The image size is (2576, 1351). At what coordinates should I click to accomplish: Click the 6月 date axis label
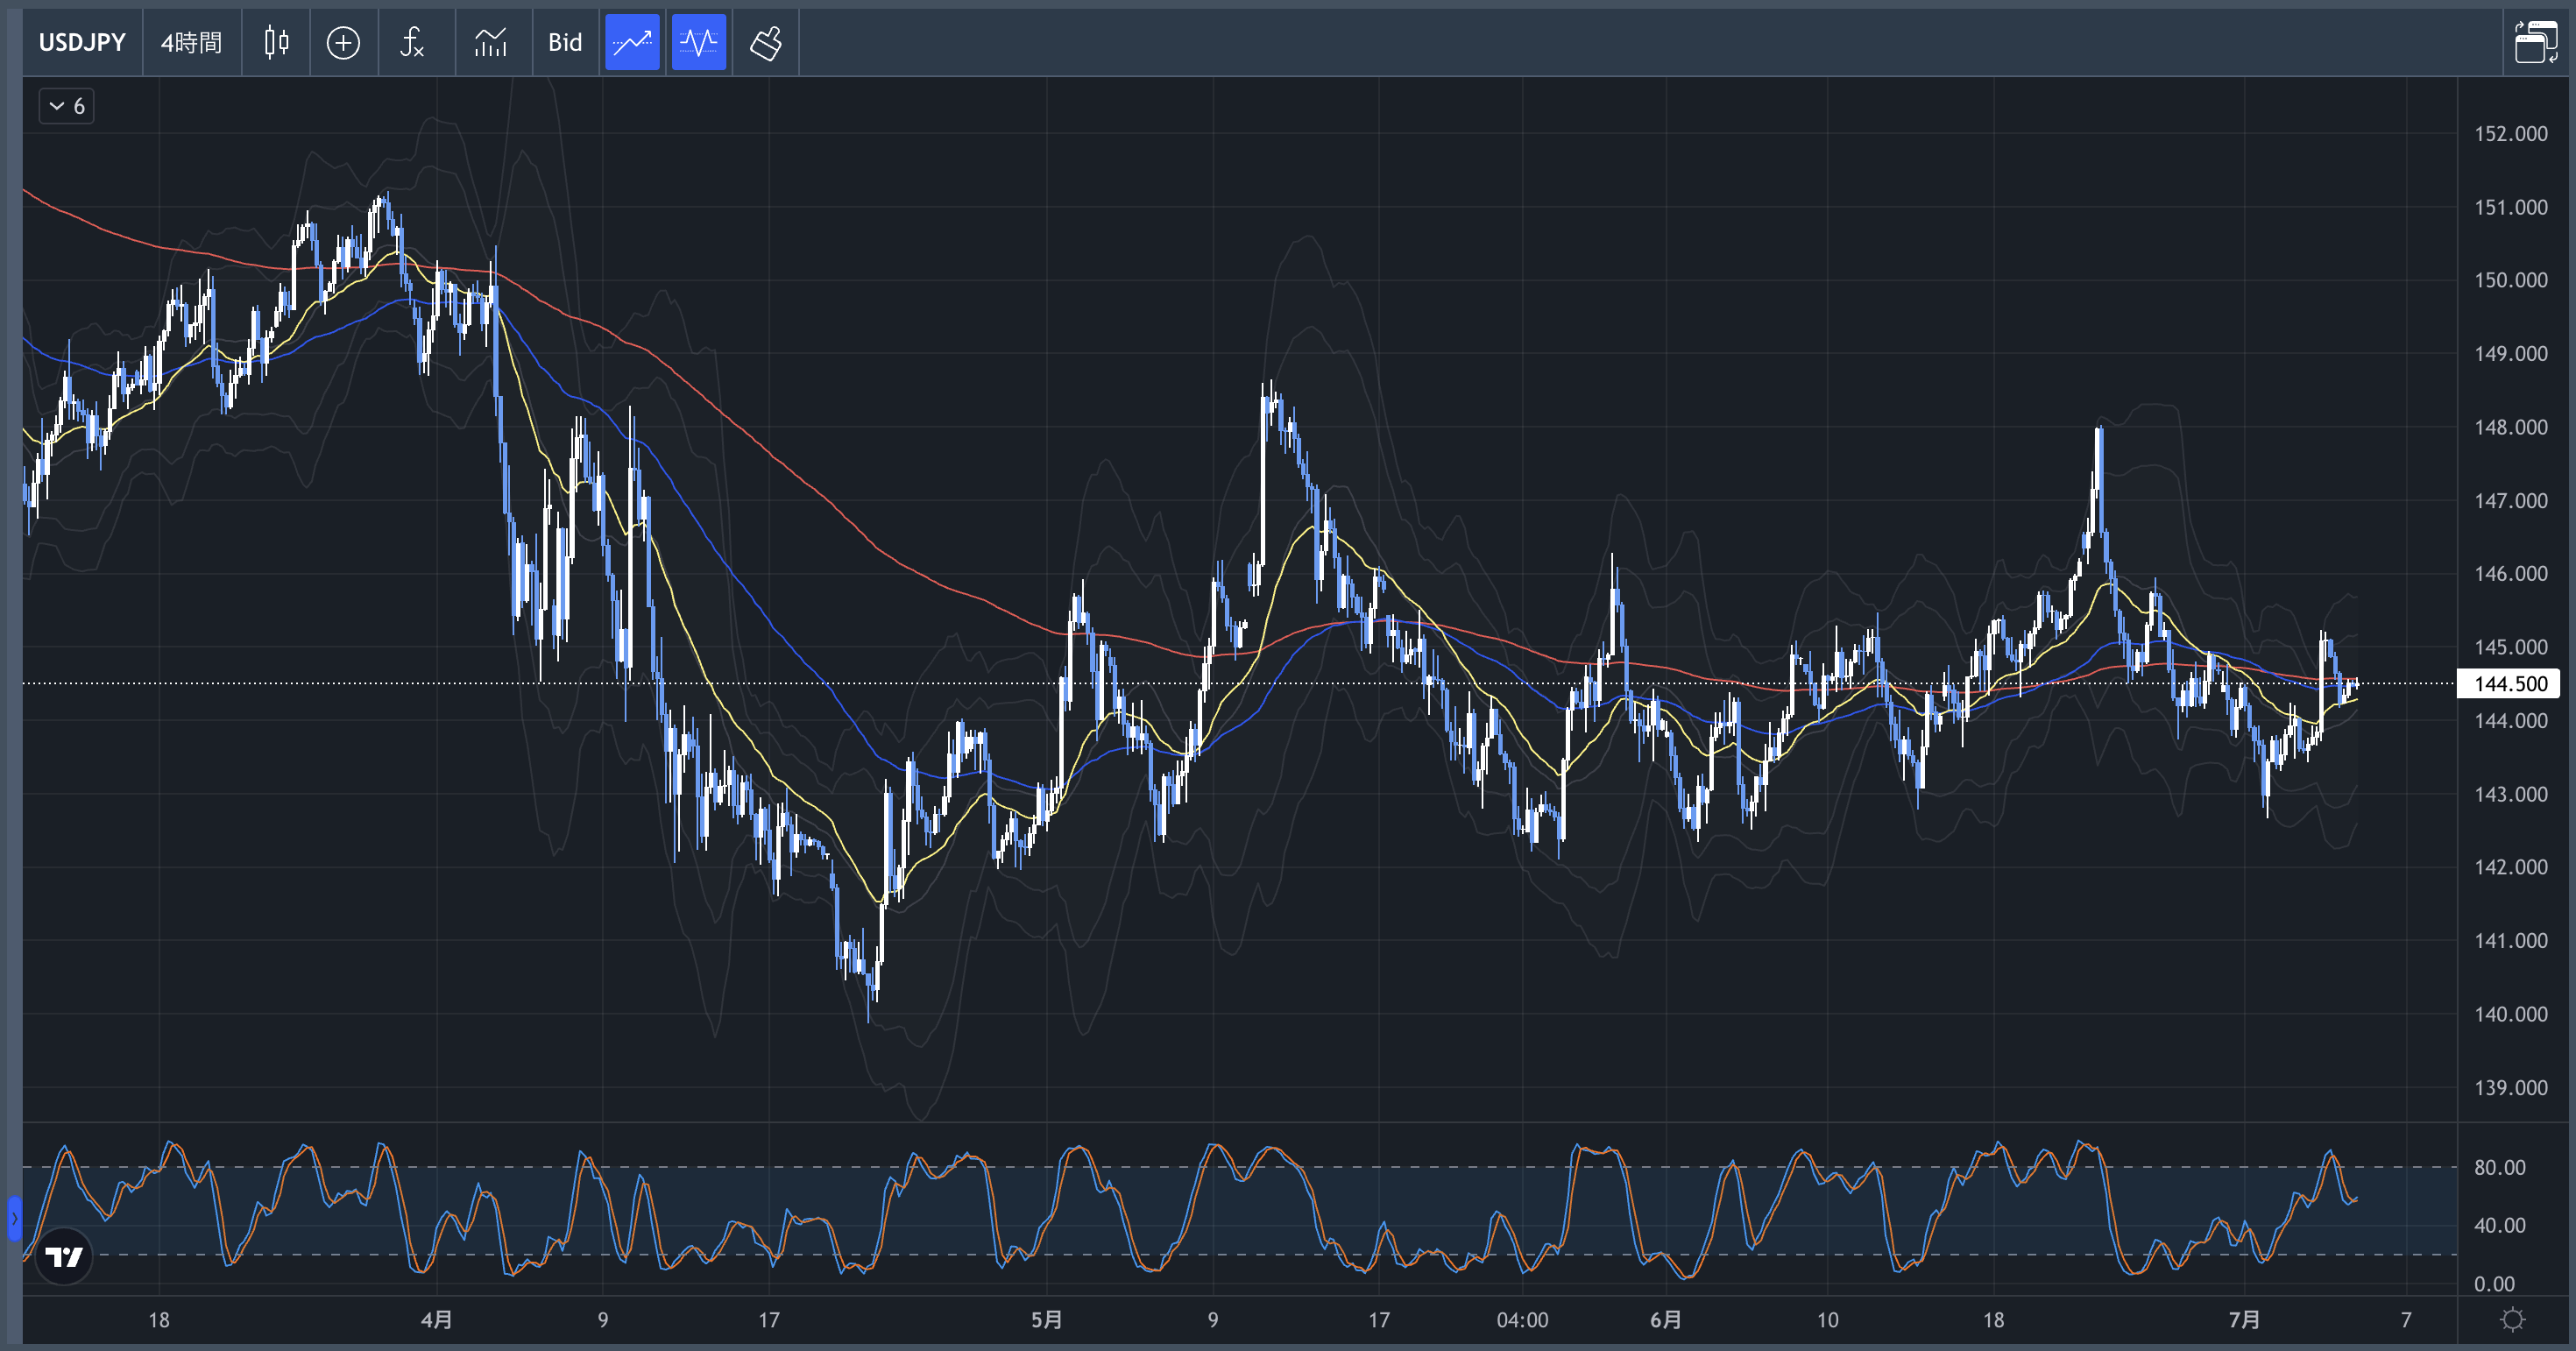(x=1665, y=1320)
